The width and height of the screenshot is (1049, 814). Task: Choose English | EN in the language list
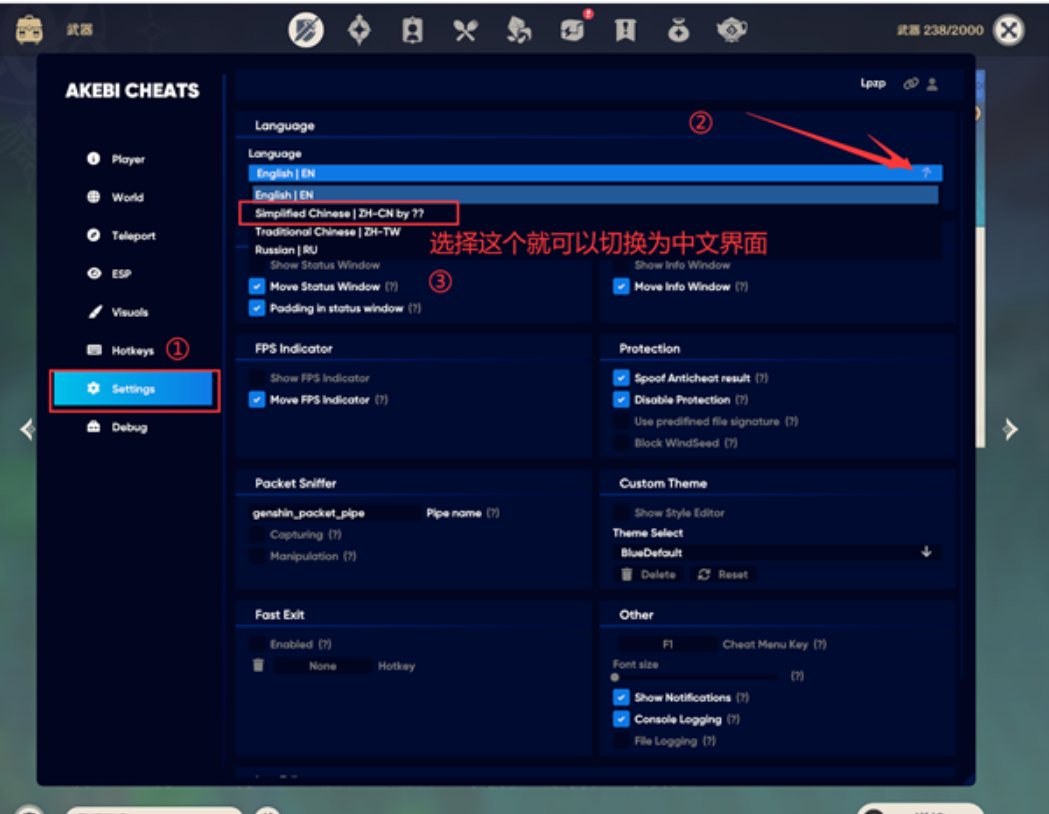(595, 195)
